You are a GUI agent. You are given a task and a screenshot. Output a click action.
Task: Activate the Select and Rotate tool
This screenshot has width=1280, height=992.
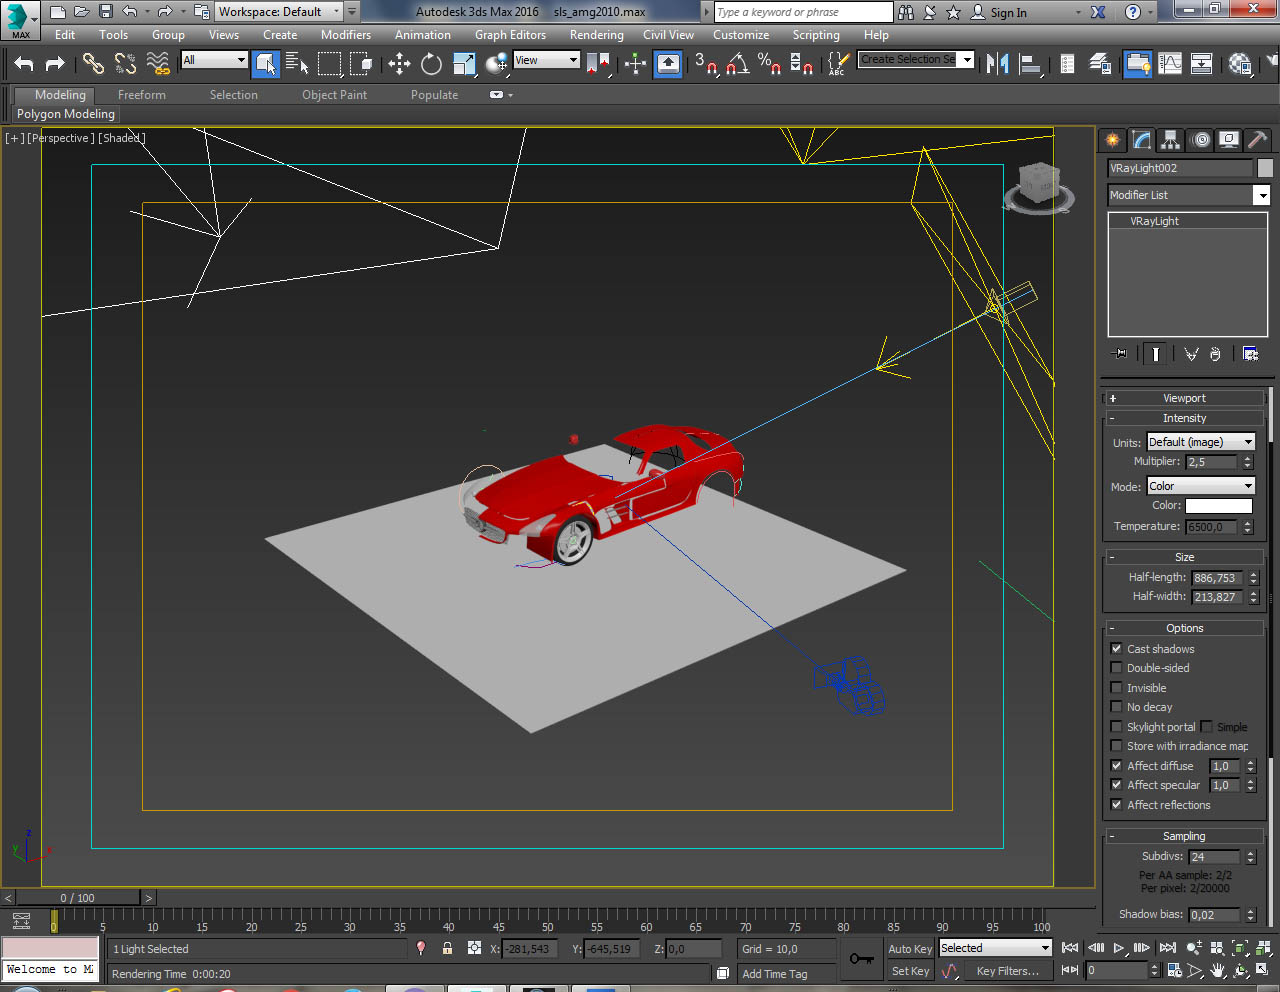click(x=431, y=64)
